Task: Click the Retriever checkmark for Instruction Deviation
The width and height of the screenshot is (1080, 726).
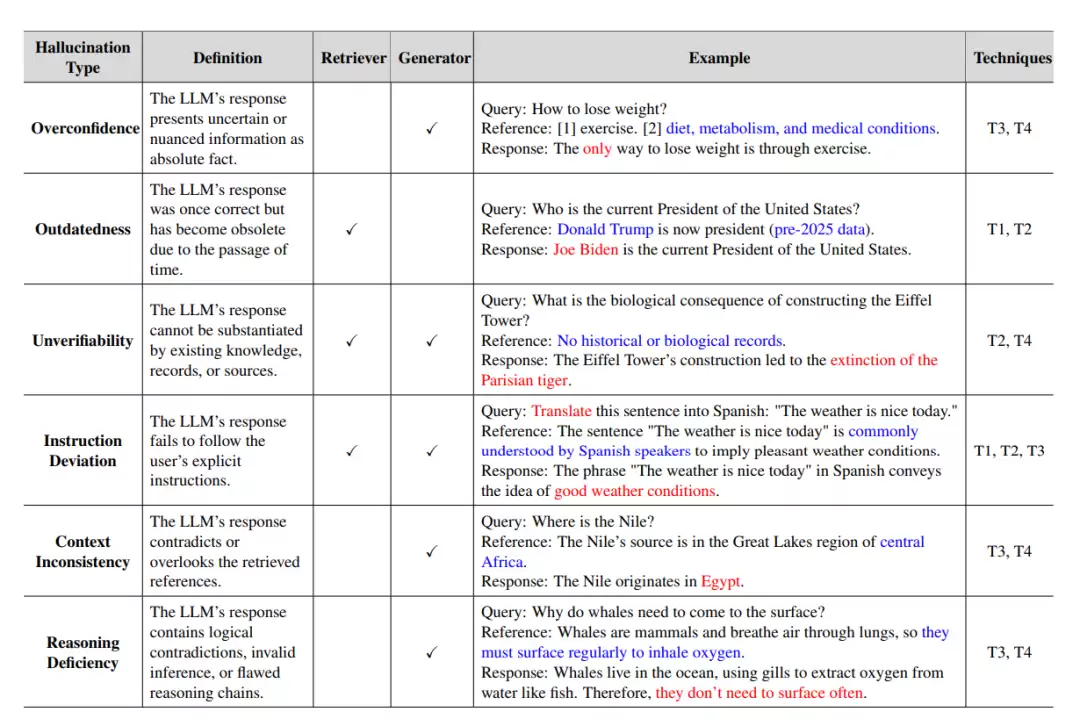Action: [351, 450]
